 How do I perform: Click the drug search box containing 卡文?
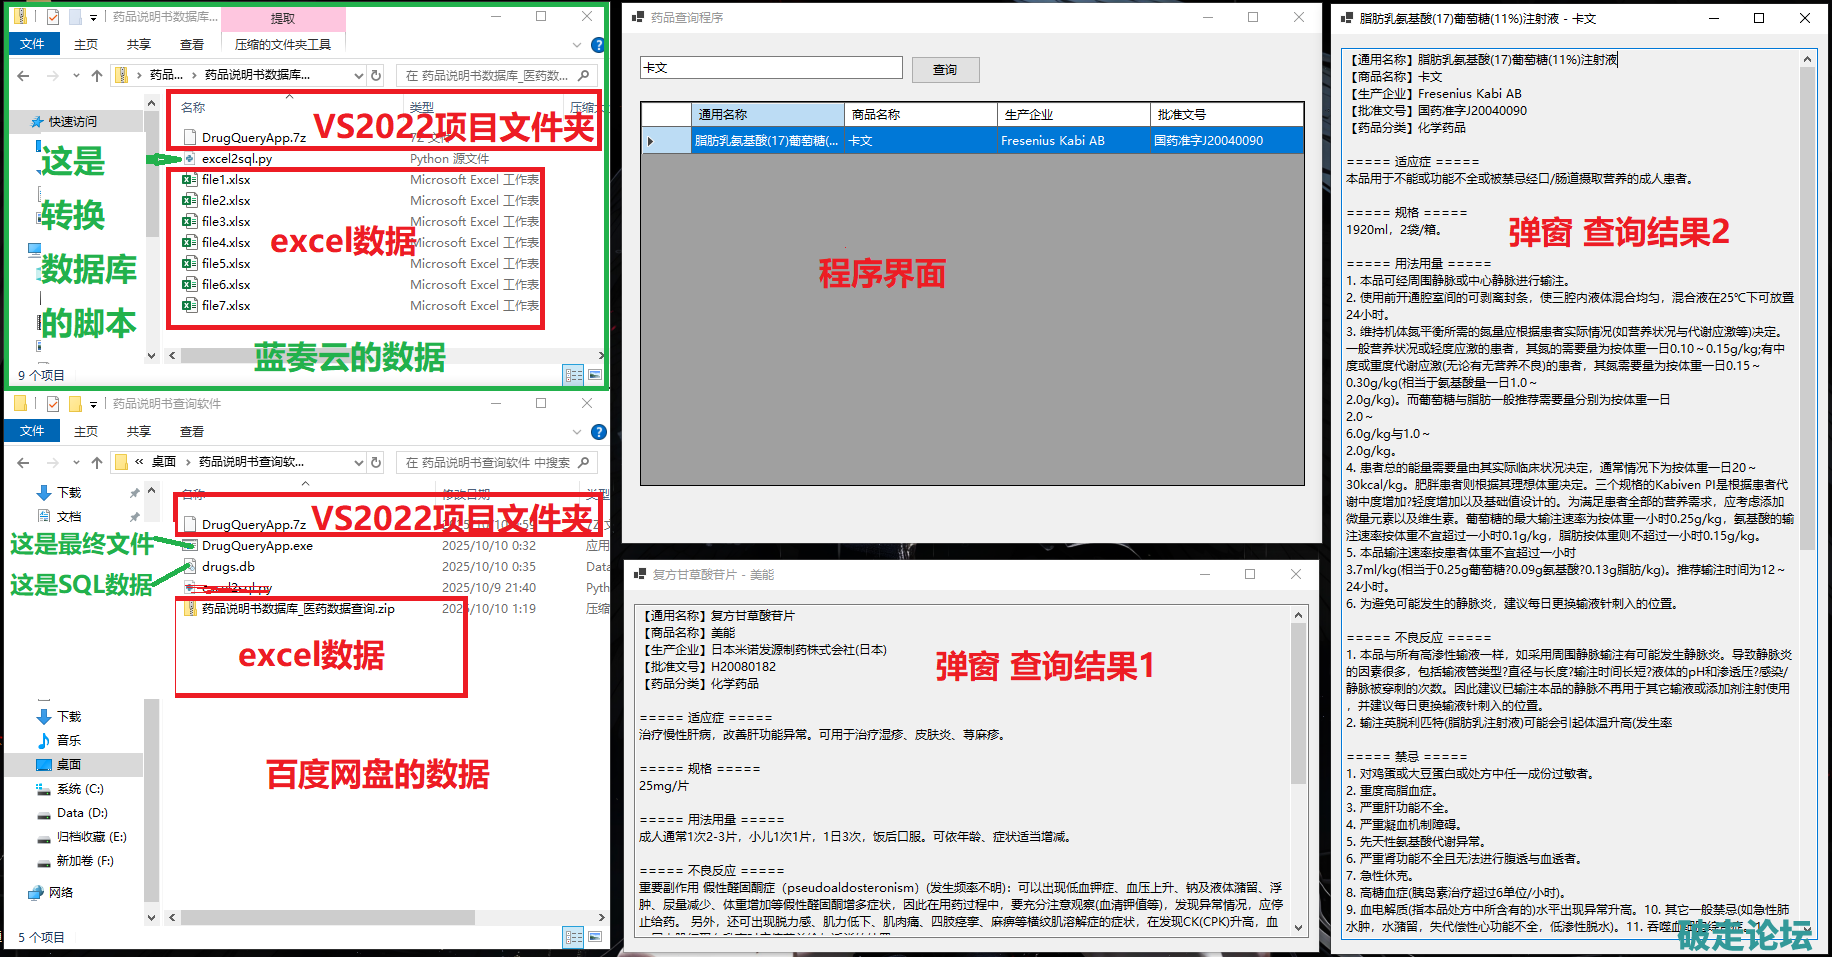(x=770, y=68)
